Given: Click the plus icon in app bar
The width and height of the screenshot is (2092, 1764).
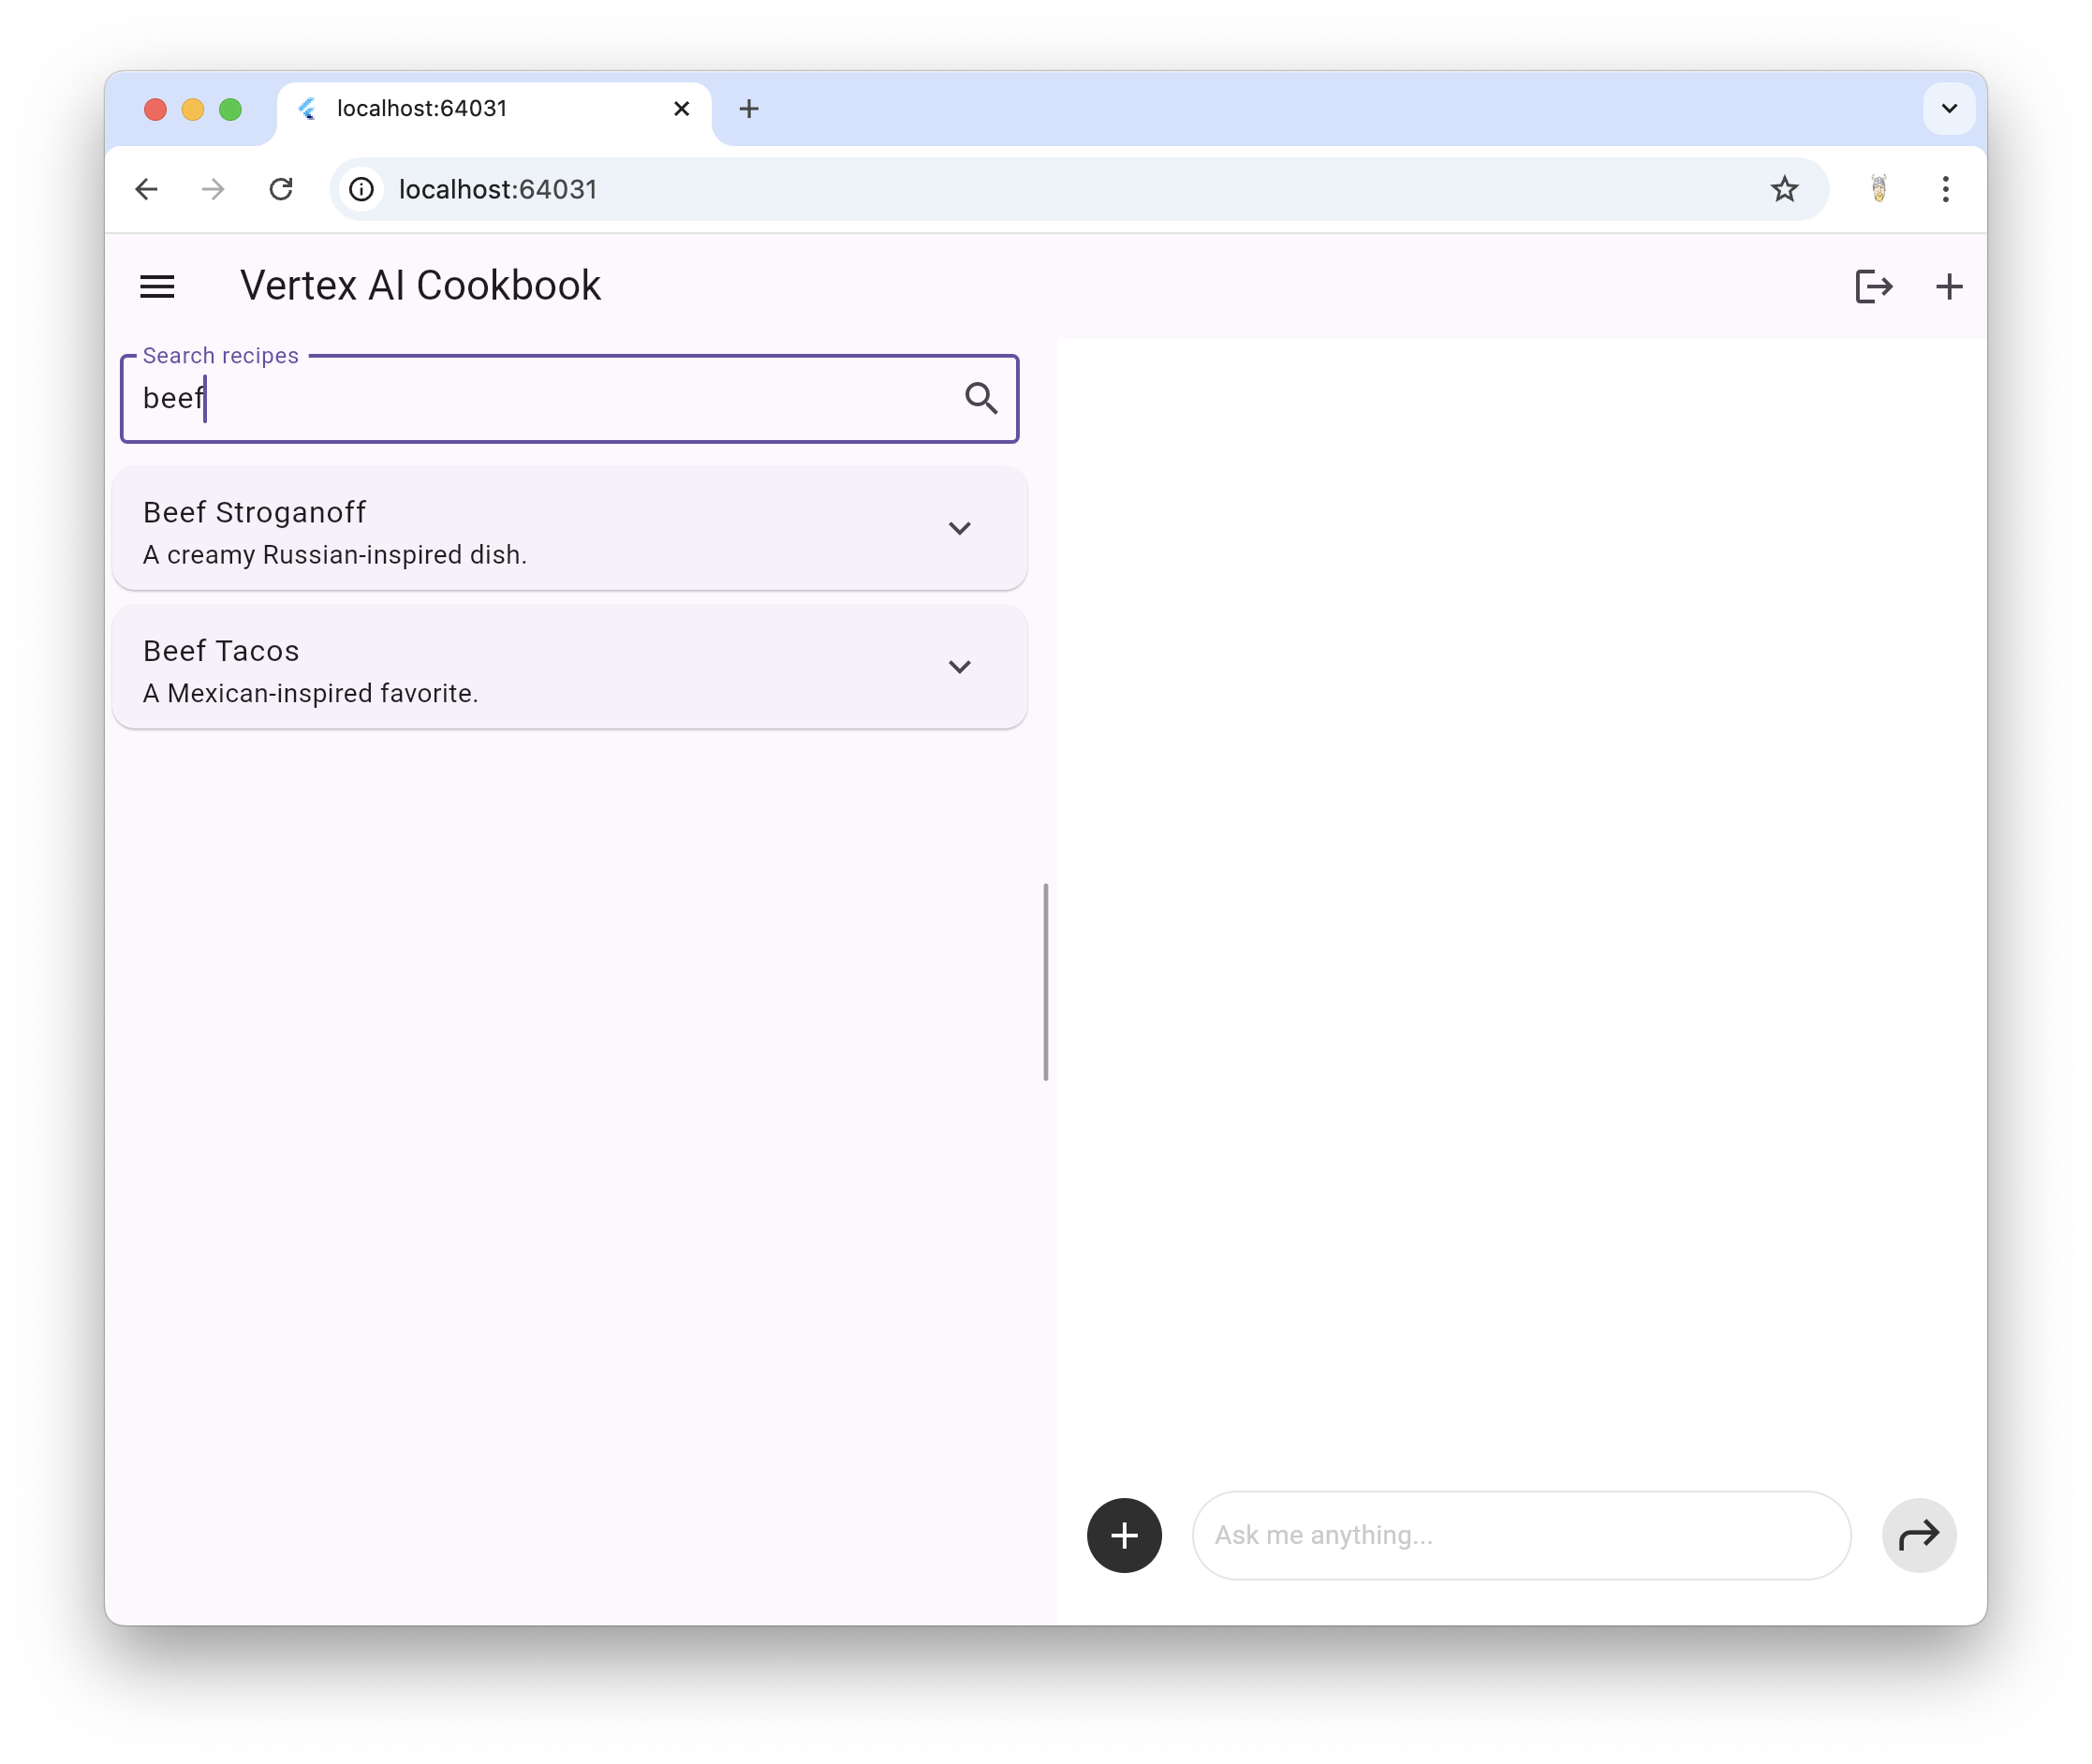Looking at the screenshot, I should point(1949,287).
